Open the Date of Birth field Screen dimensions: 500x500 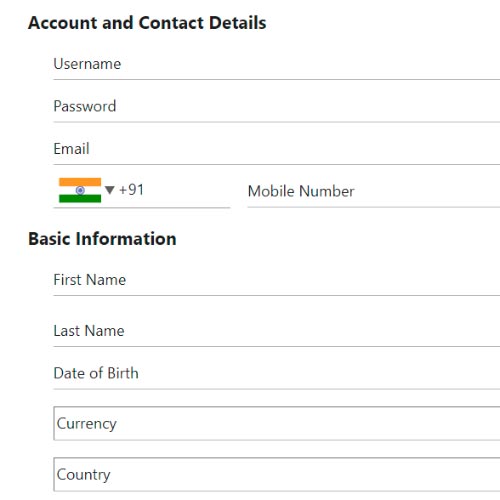pyautogui.click(x=277, y=373)
